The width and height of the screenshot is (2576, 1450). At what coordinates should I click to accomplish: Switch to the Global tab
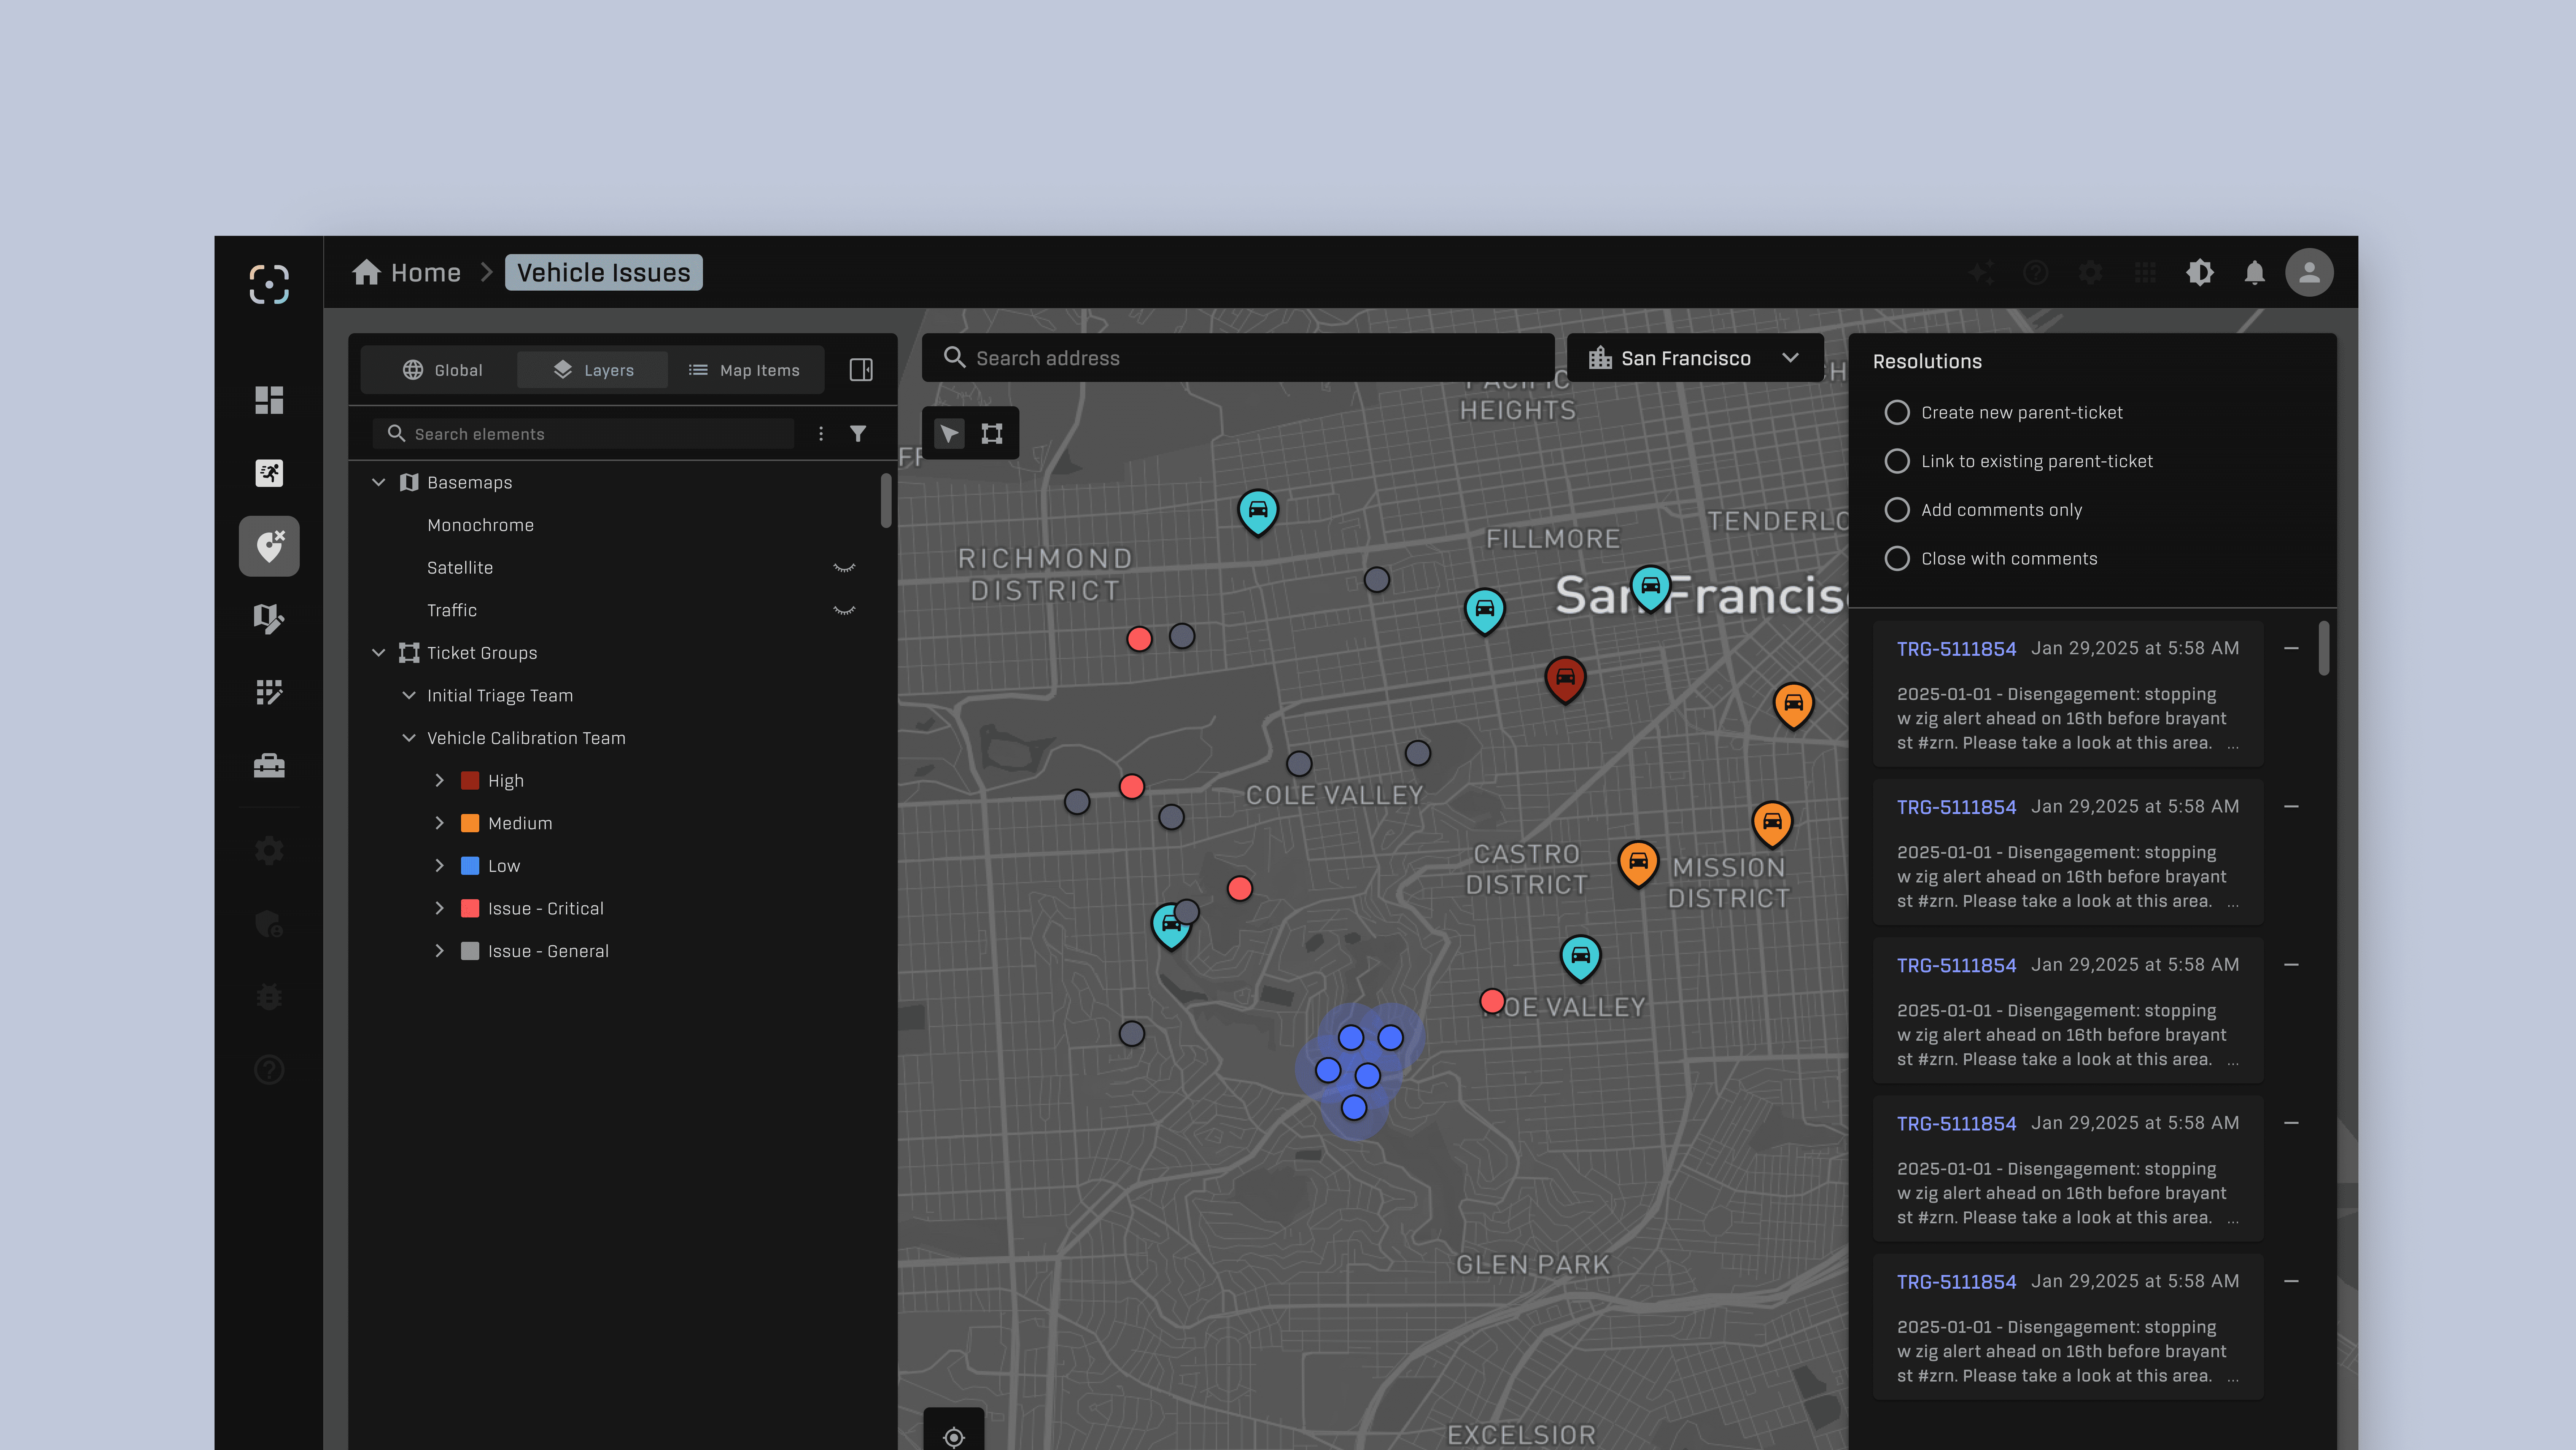[442, 370]
